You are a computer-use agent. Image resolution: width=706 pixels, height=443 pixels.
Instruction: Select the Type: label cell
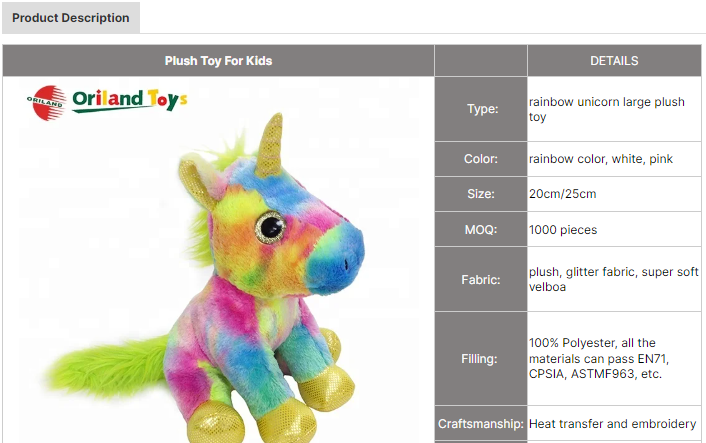click(481, 109)
